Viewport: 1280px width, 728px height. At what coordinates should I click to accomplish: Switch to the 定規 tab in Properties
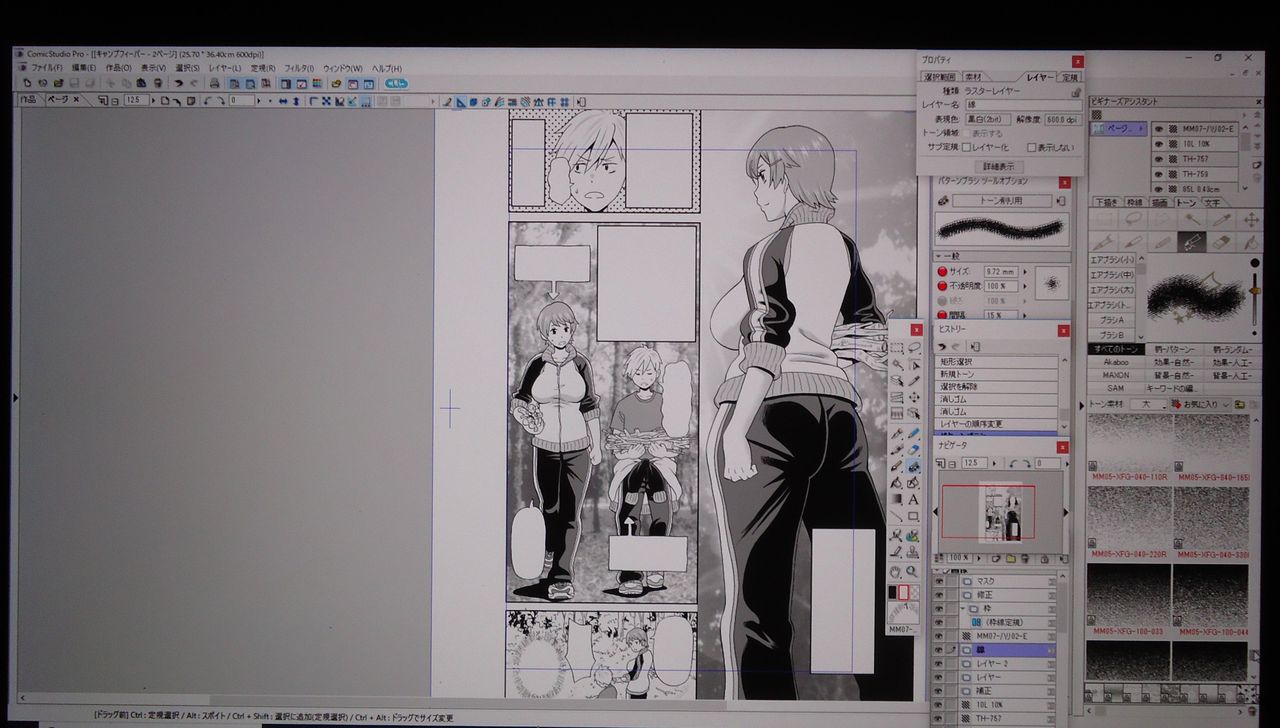tap(1070, 77)
